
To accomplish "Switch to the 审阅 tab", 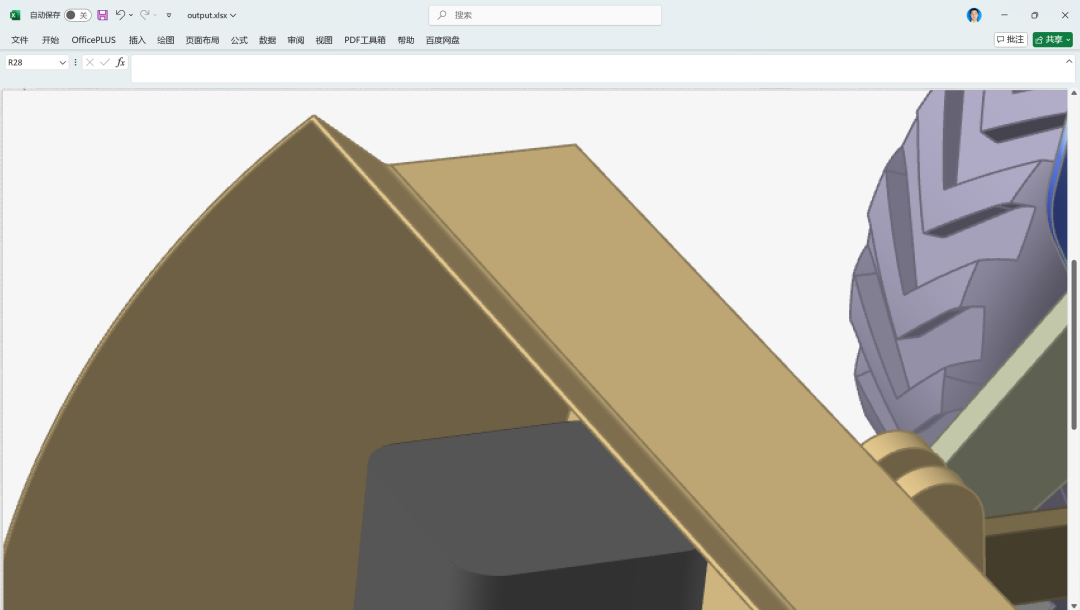I will 295,40.
